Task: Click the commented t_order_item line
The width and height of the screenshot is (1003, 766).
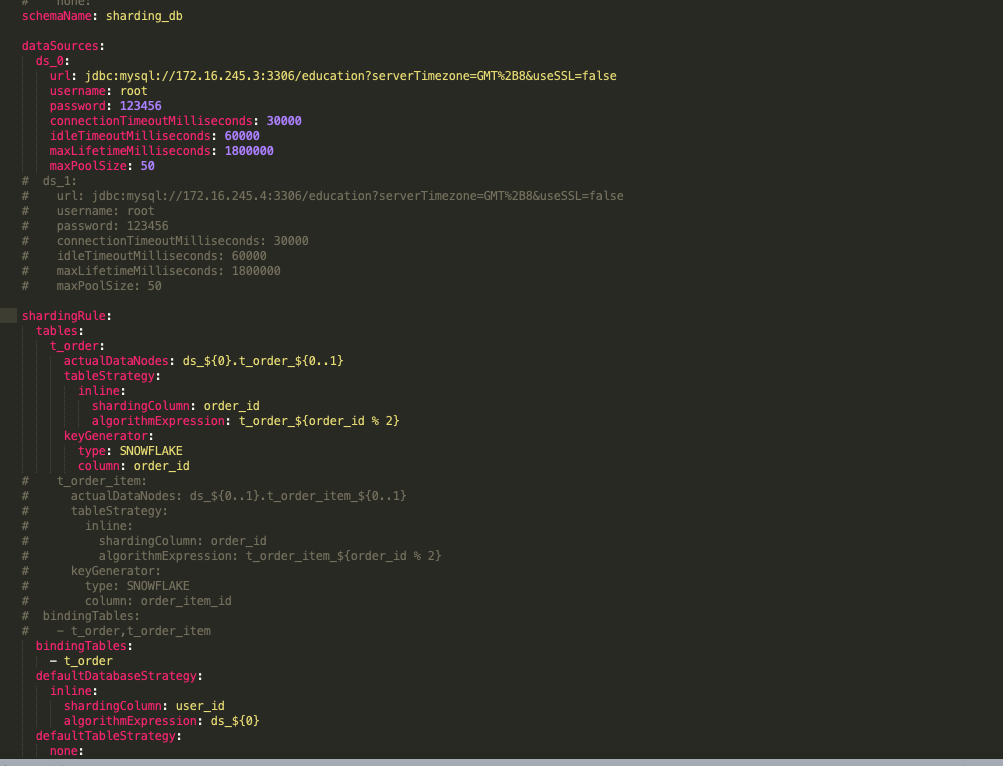Action: click(x=84, y=481)
